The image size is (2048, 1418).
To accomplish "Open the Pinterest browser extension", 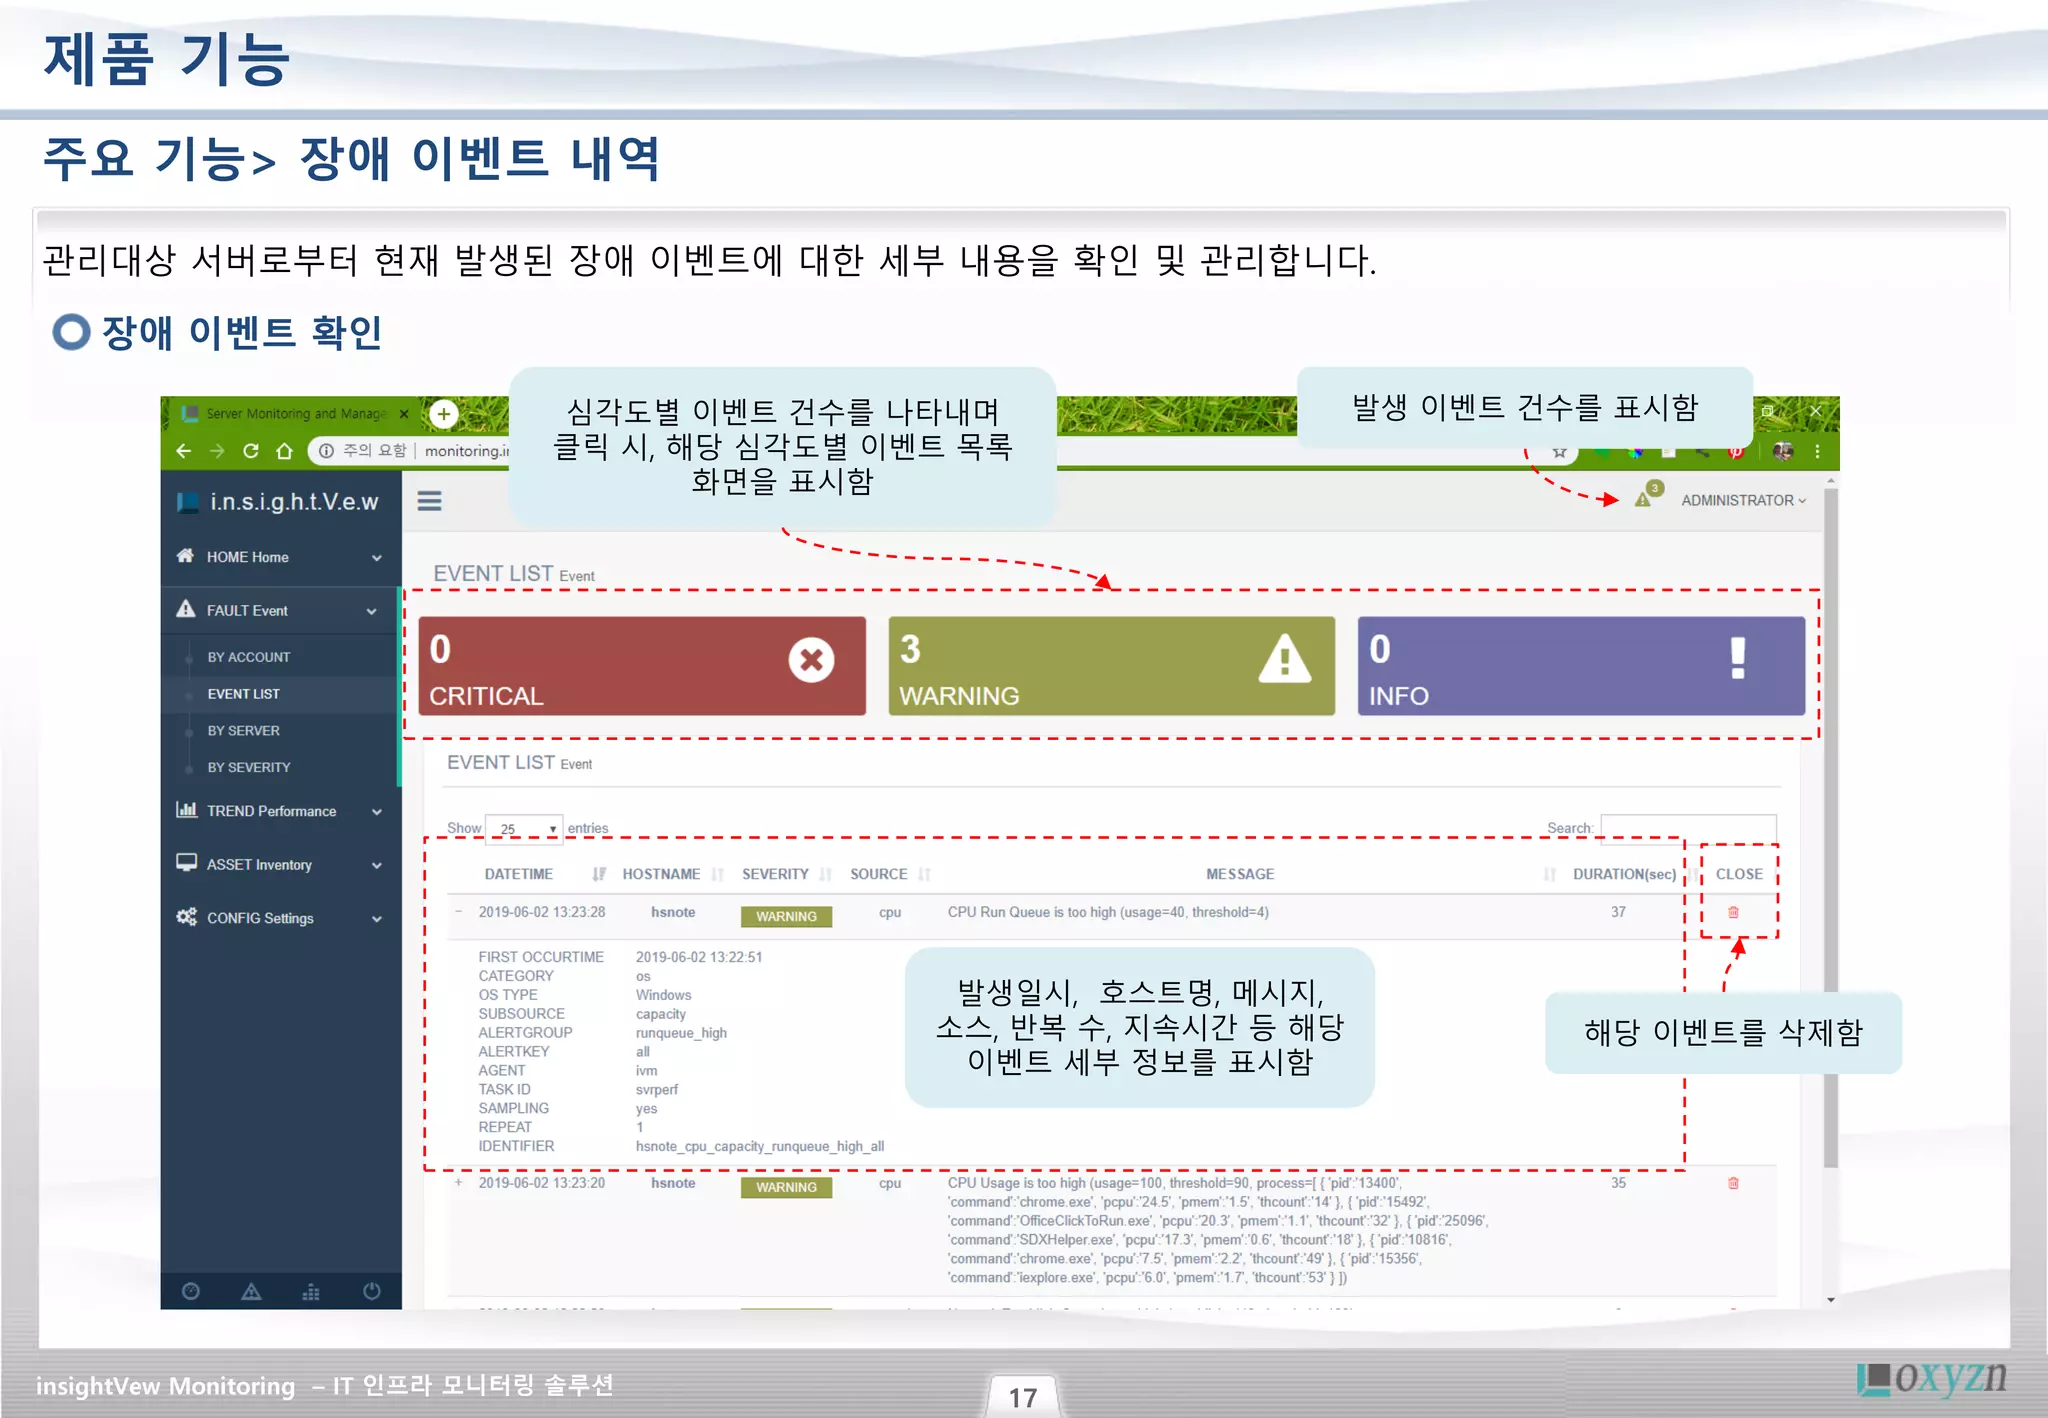I will (x=1735, y=452).
